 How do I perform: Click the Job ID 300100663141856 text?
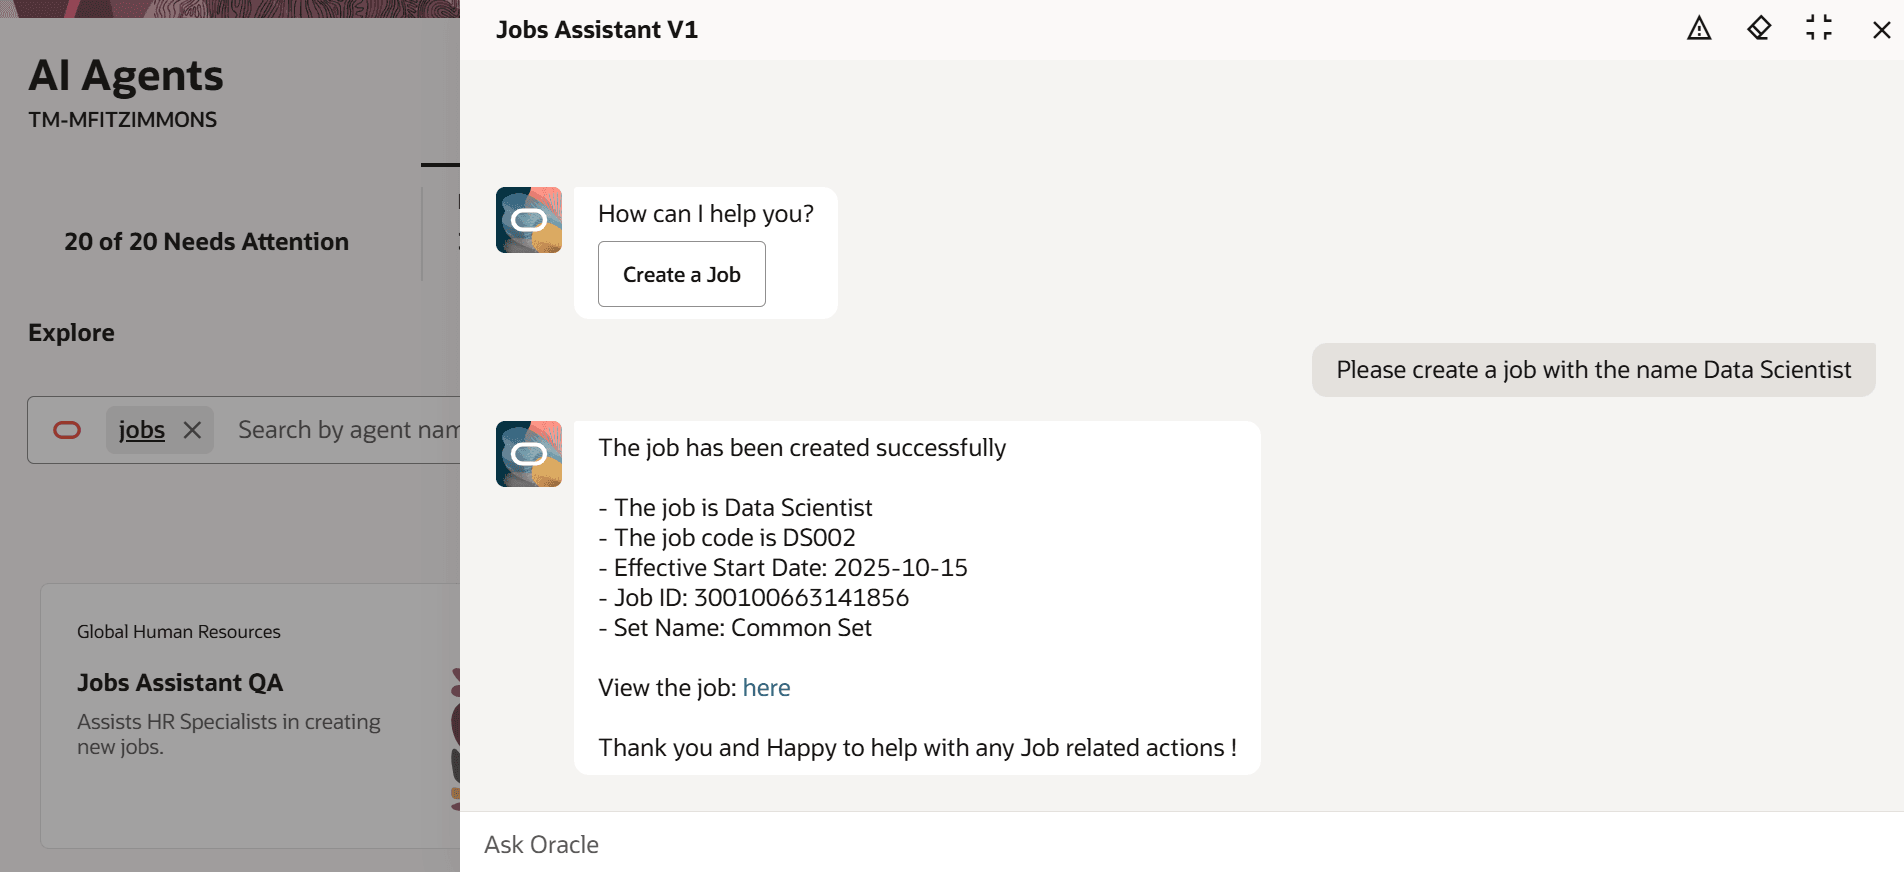tap(754, 598)
